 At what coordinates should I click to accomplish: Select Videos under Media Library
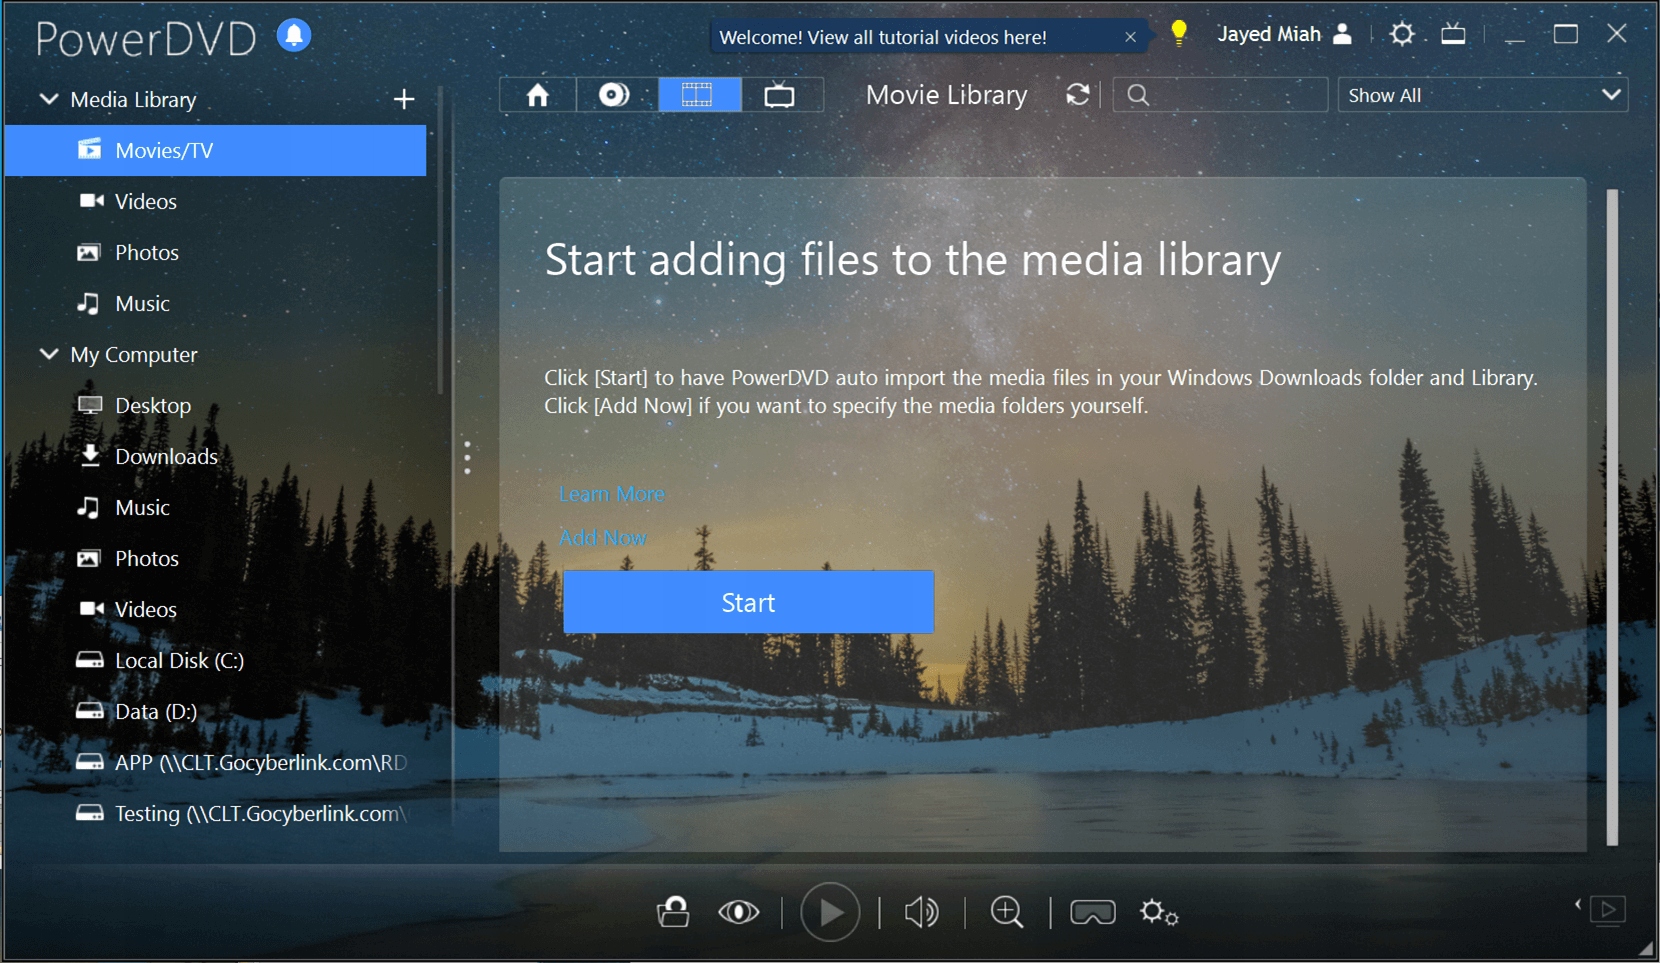point(145,201)
